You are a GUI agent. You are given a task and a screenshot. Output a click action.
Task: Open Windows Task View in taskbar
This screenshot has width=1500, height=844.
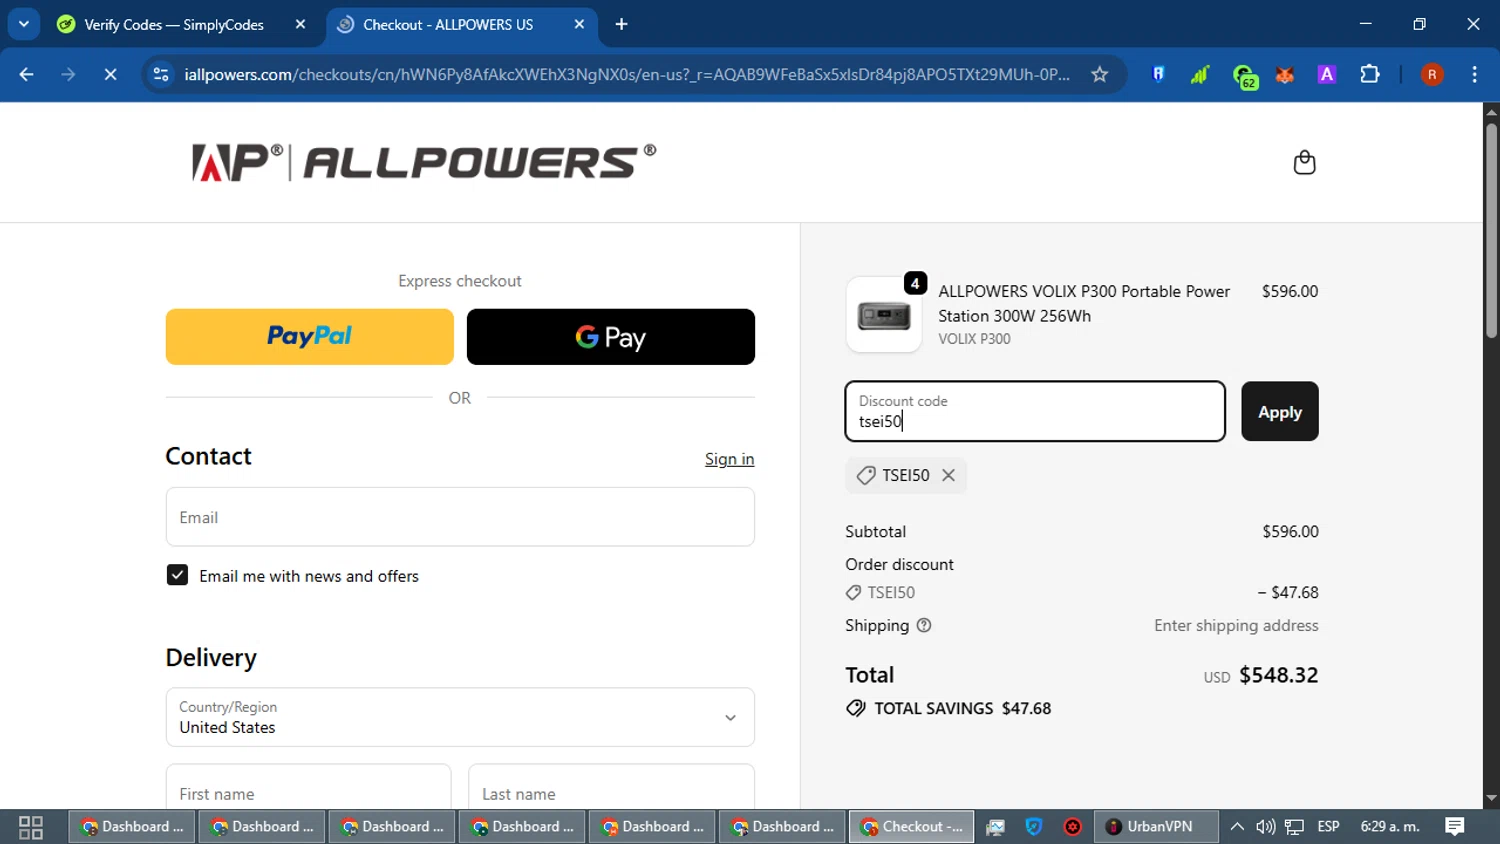(x=31, y=827)
